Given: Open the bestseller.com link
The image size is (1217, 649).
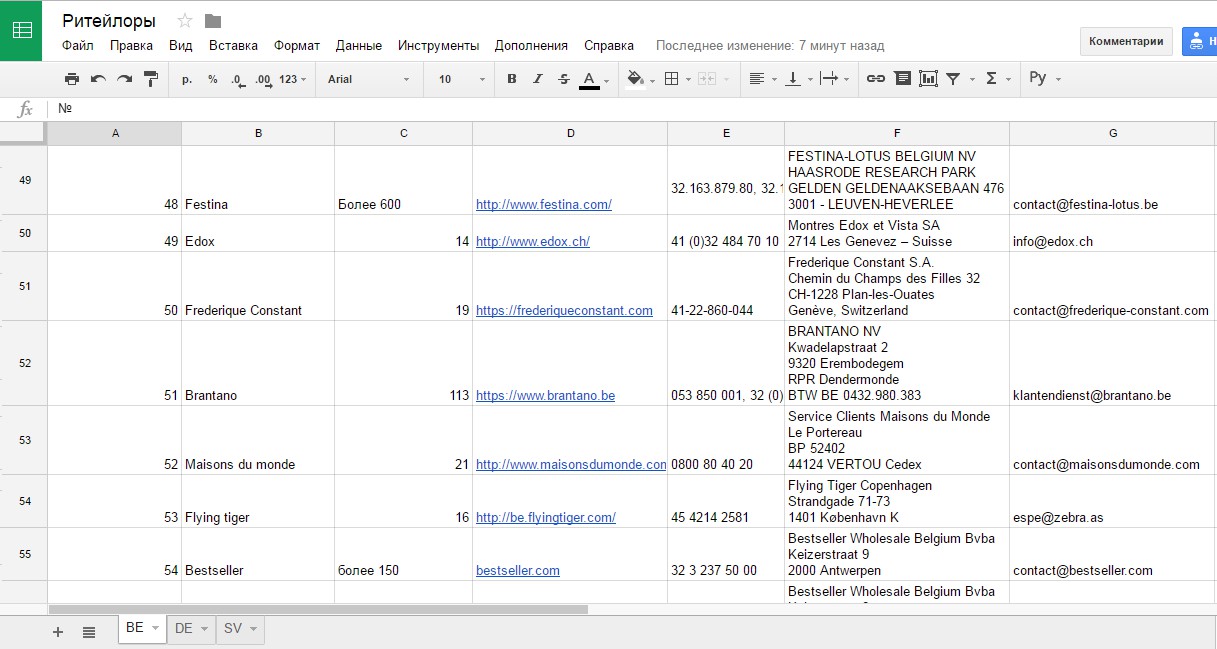Looking at the screenshot, I should (x=518, y=570).
